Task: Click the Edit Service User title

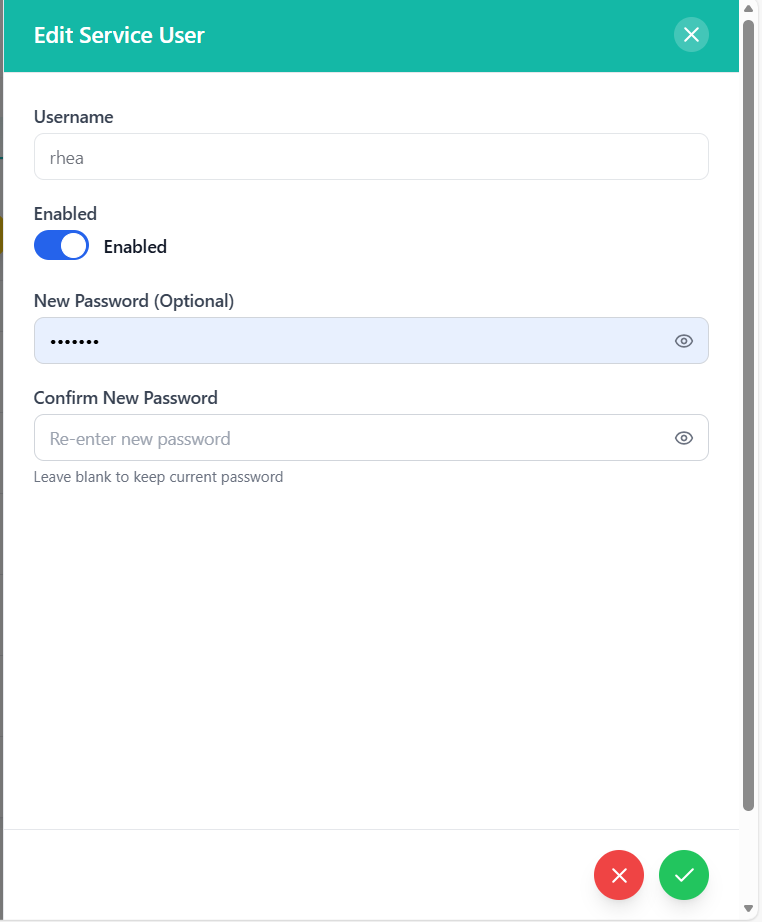Action: [x=119, y=36]
